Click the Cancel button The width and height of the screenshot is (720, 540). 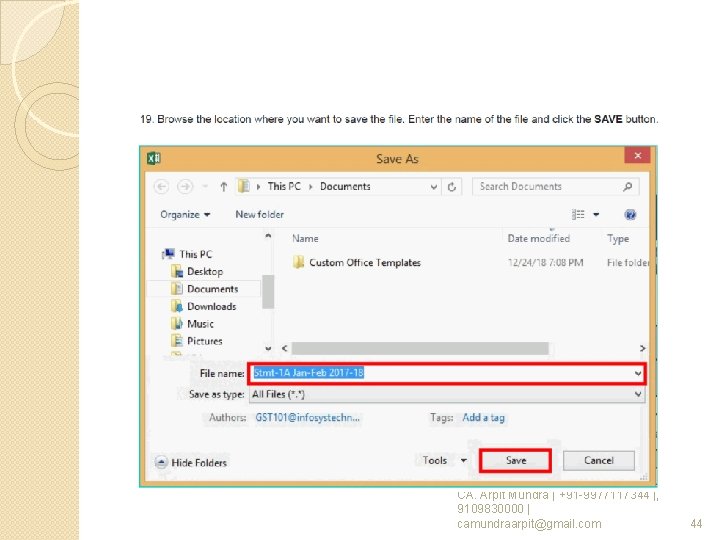[599, 461]
